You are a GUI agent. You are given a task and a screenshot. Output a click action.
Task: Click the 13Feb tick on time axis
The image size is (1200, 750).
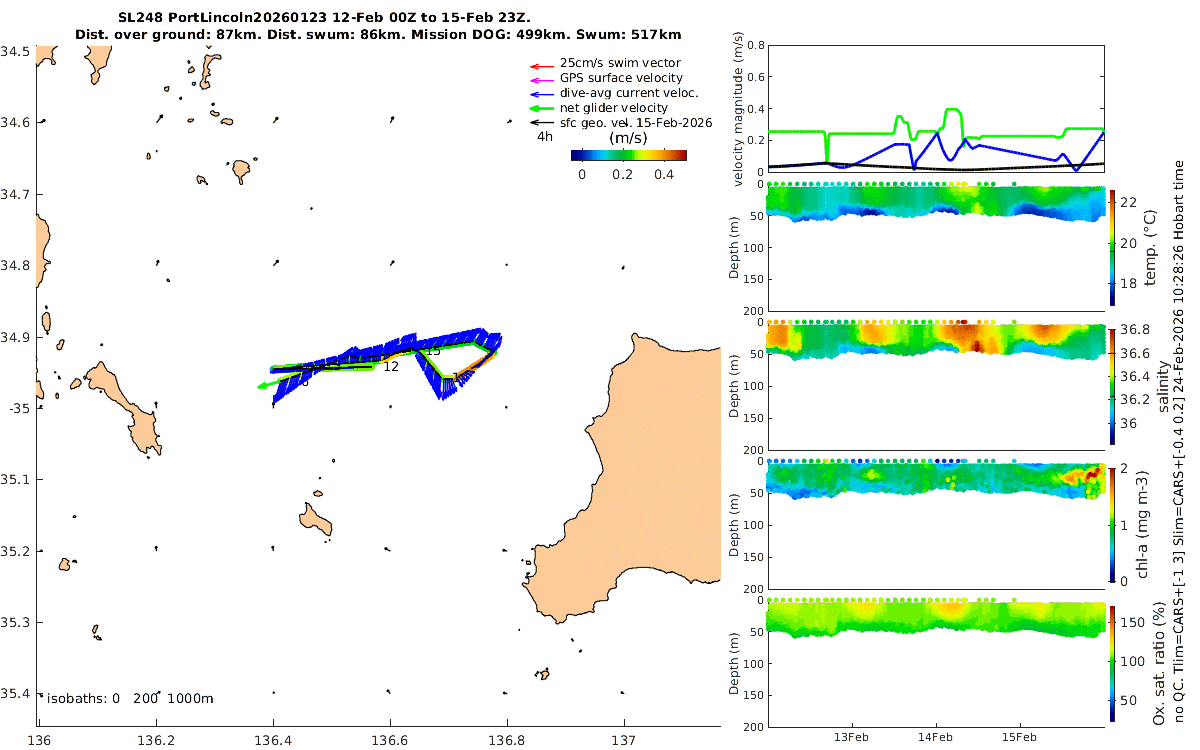[x=852, y=738]
